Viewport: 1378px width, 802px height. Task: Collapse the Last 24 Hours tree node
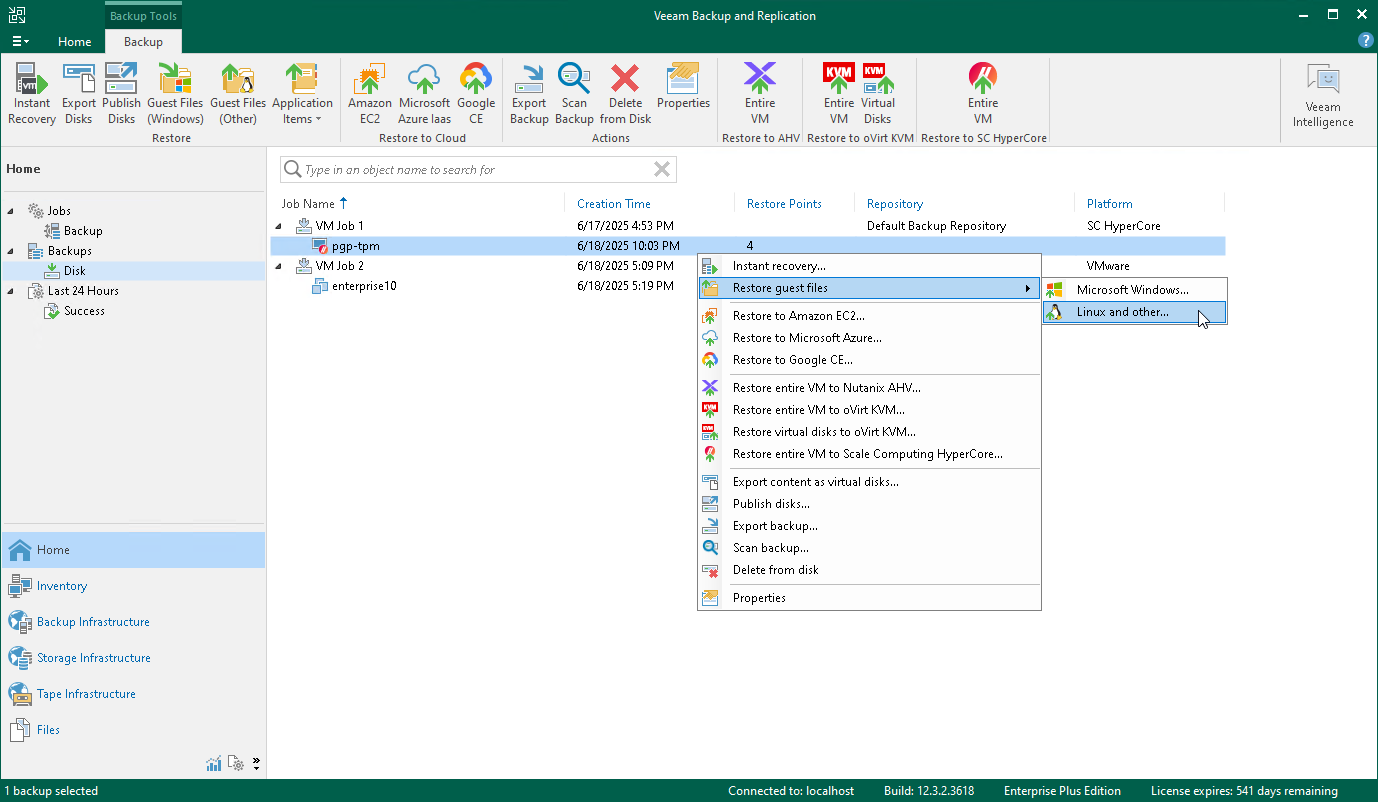coord(12,291)
